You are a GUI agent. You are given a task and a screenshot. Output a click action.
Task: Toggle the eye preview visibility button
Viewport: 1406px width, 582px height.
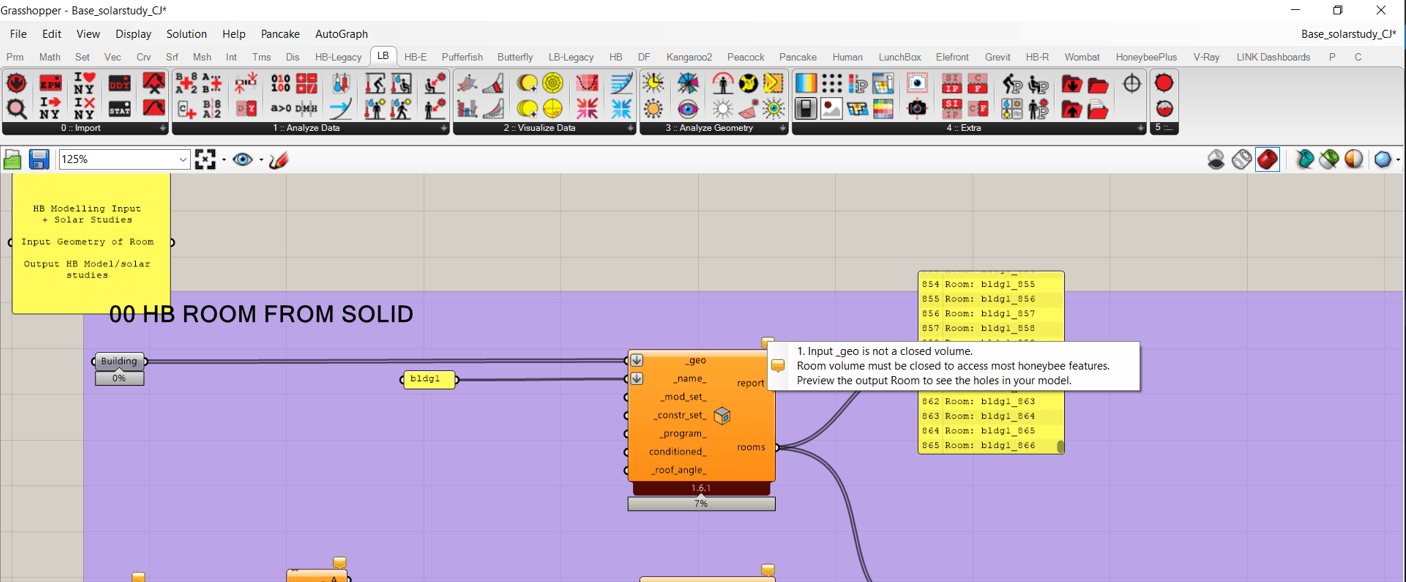click(242, 159)
